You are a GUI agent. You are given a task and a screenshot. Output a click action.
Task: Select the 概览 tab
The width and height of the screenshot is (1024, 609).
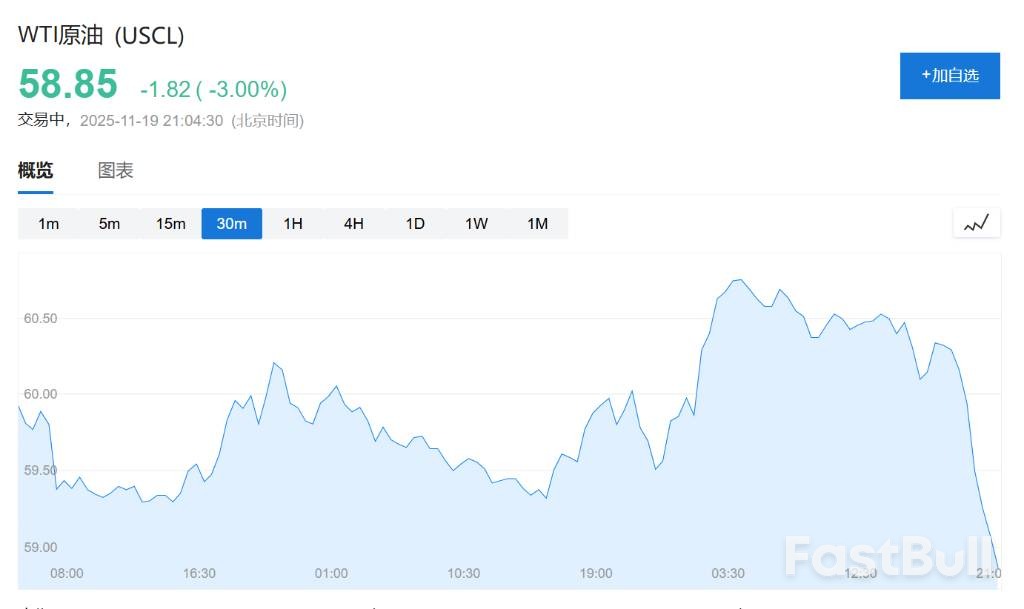coord(35,169)
